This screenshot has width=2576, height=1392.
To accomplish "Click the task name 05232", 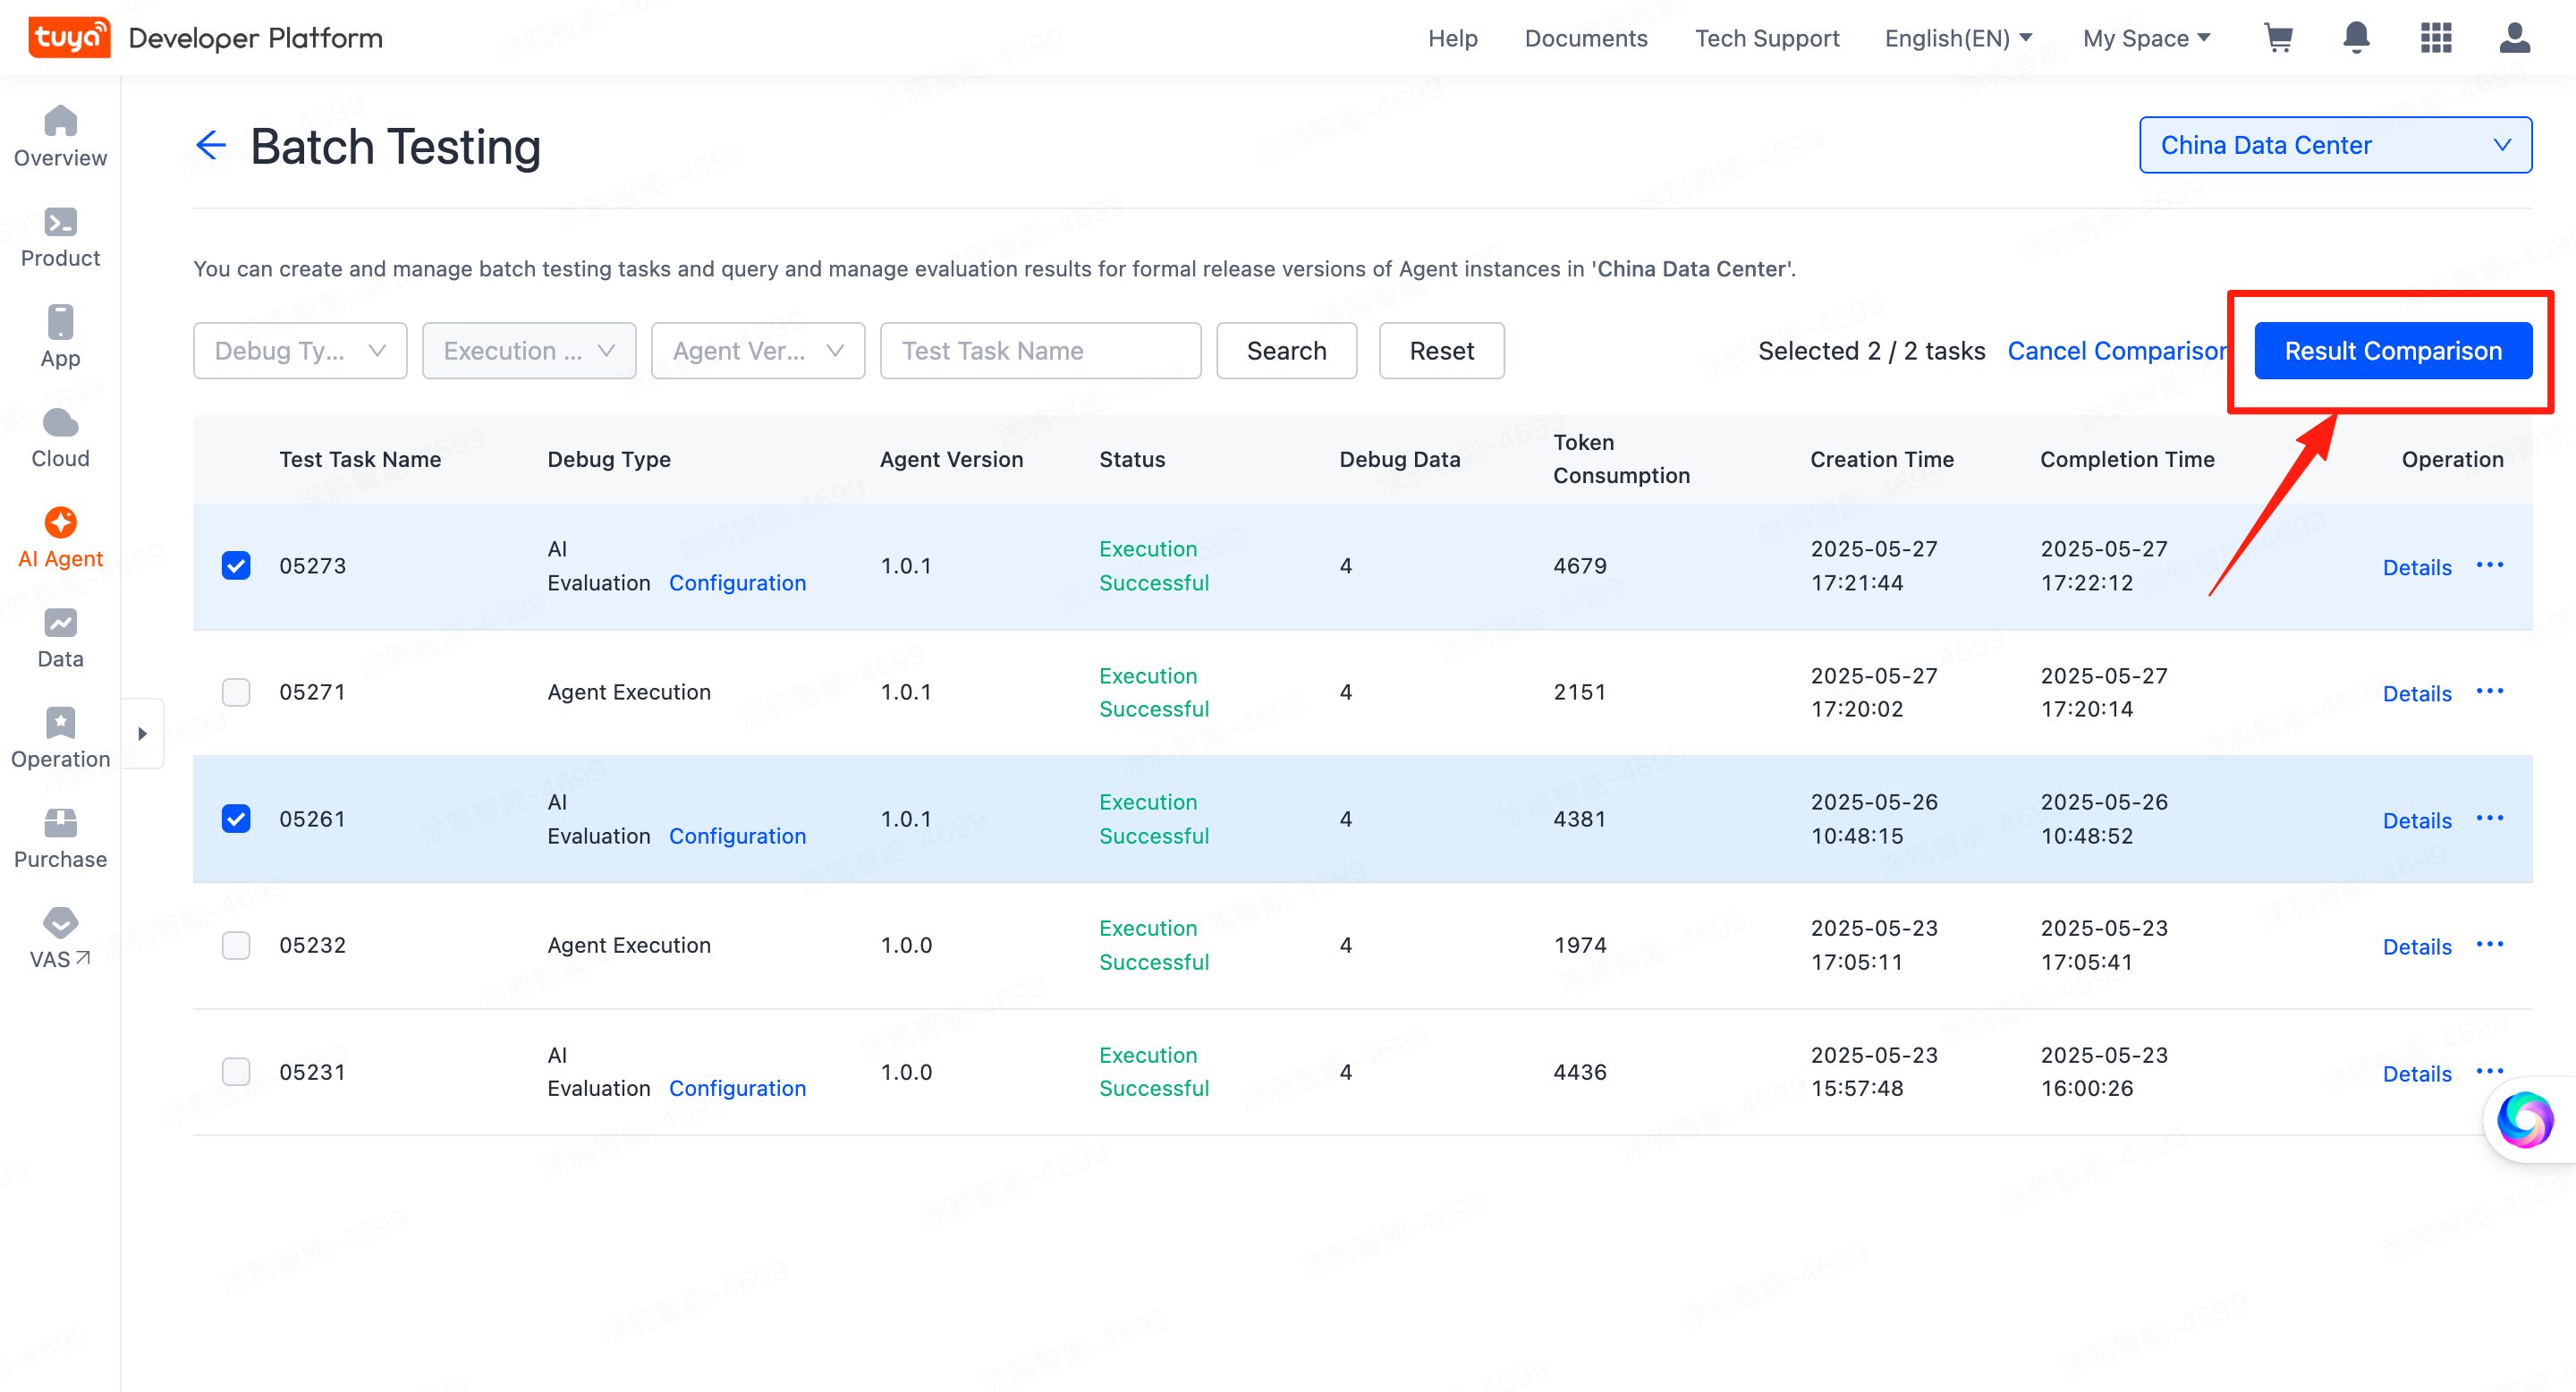I will (312, 945).
